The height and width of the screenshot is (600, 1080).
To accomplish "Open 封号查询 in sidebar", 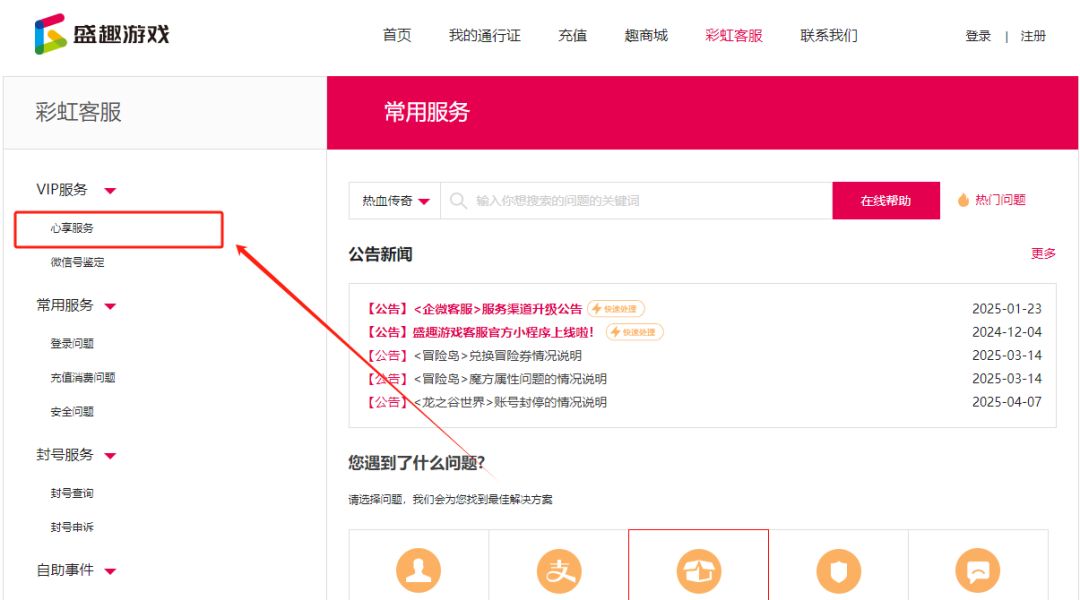I will click(x=72, y=493).
